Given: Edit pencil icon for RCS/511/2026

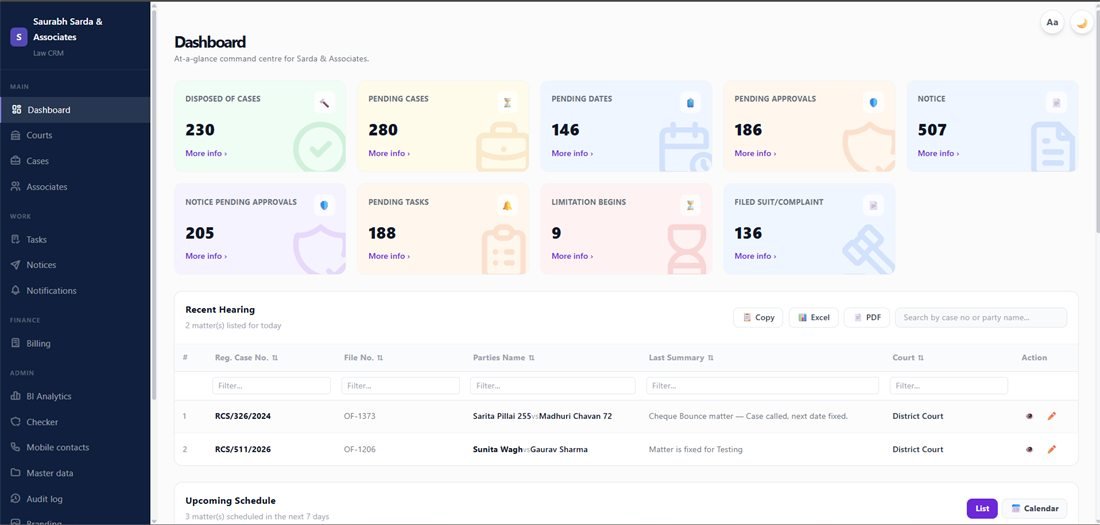Looking at the screenshot, I should pyautogui.click(x=1052, y=449).
